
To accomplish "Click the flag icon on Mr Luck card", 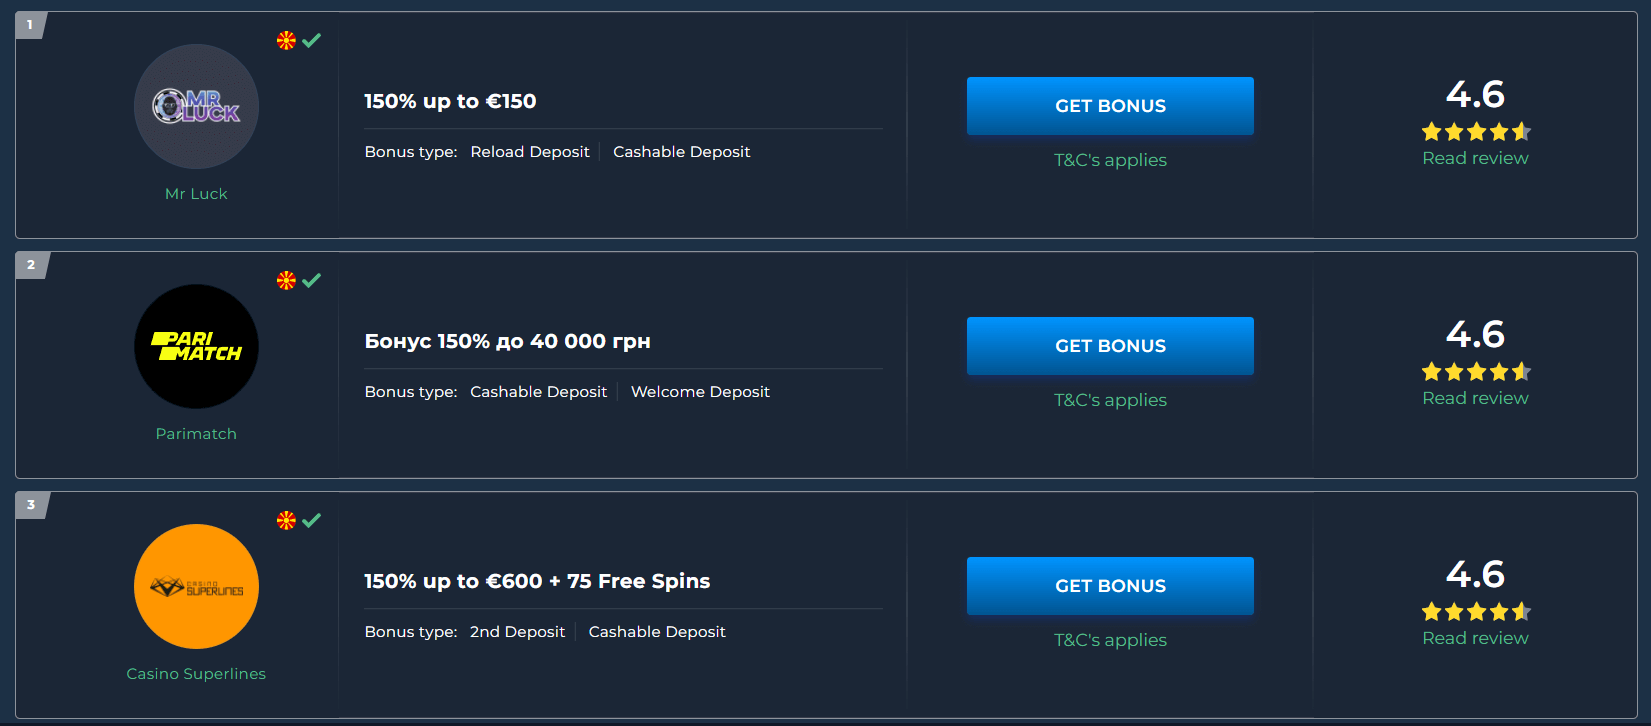I will point(286,40).
